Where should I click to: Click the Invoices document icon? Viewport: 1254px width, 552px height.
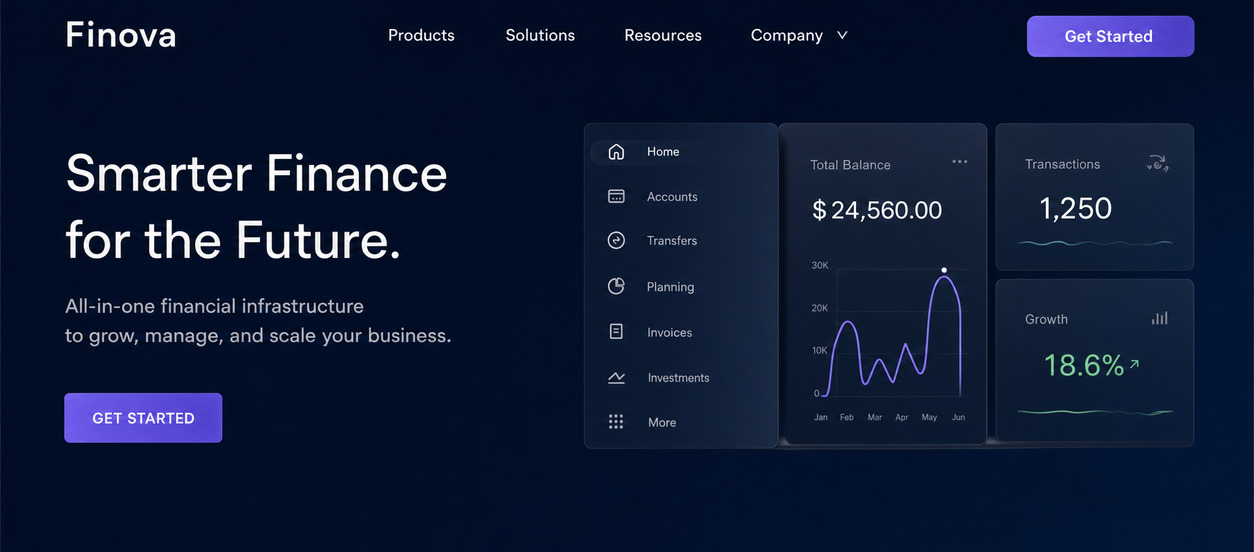click(x=616, y=331)
